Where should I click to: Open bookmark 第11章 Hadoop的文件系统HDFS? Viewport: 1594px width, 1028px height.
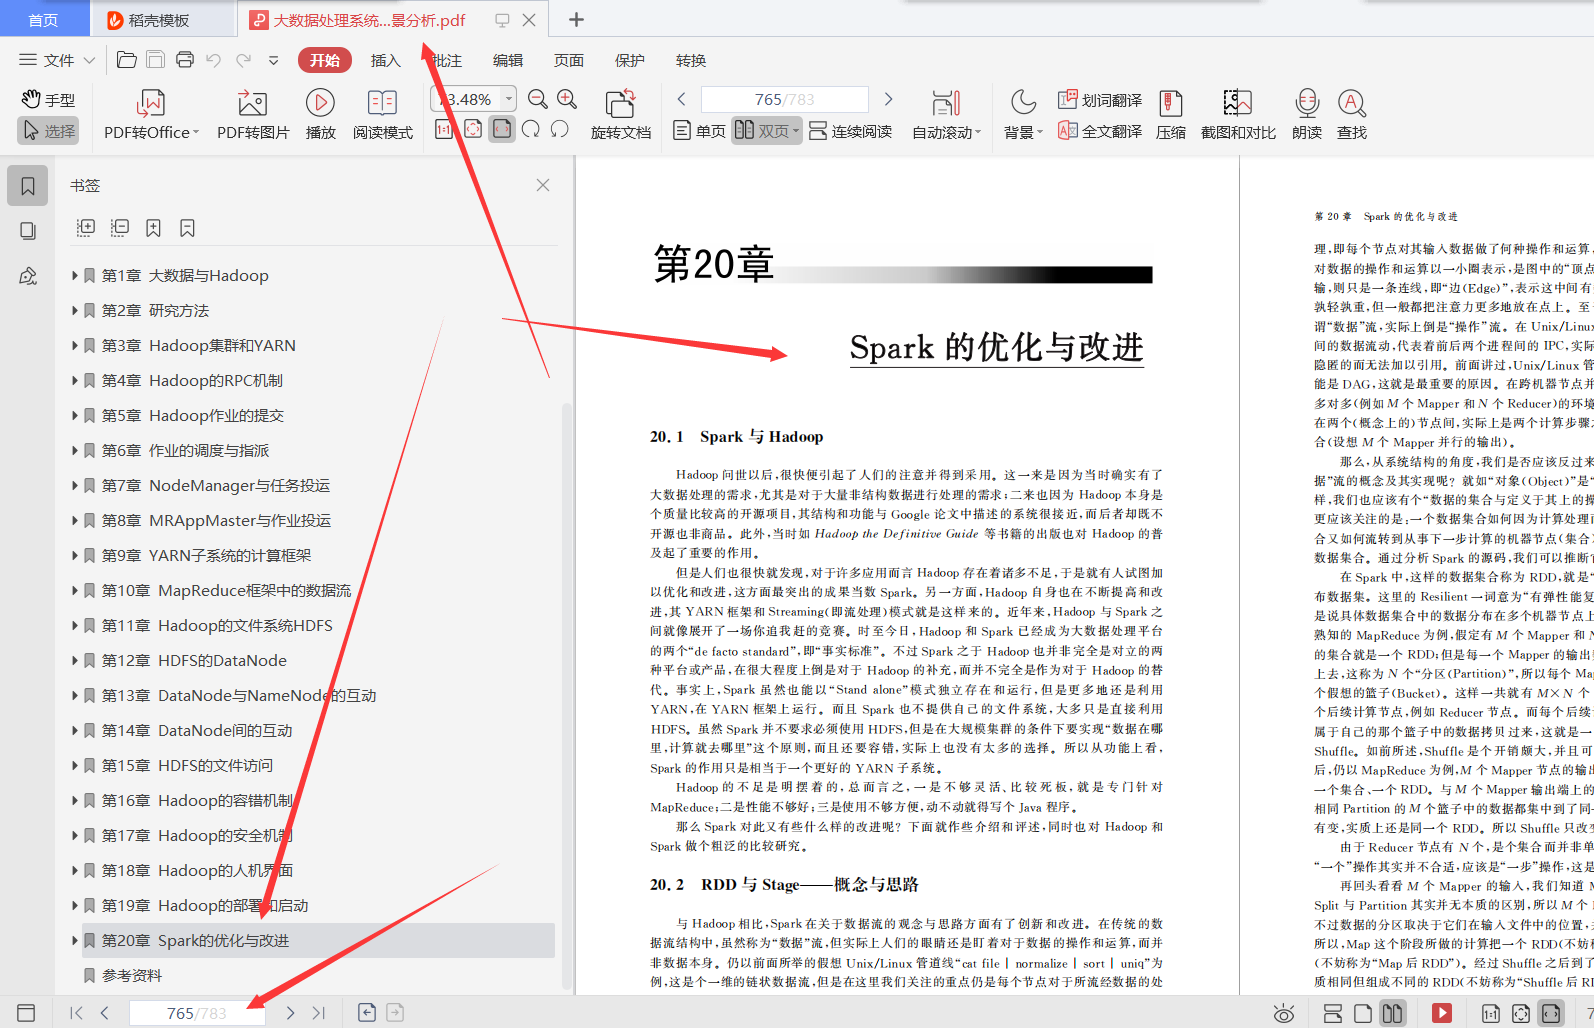tap(217, 625)
